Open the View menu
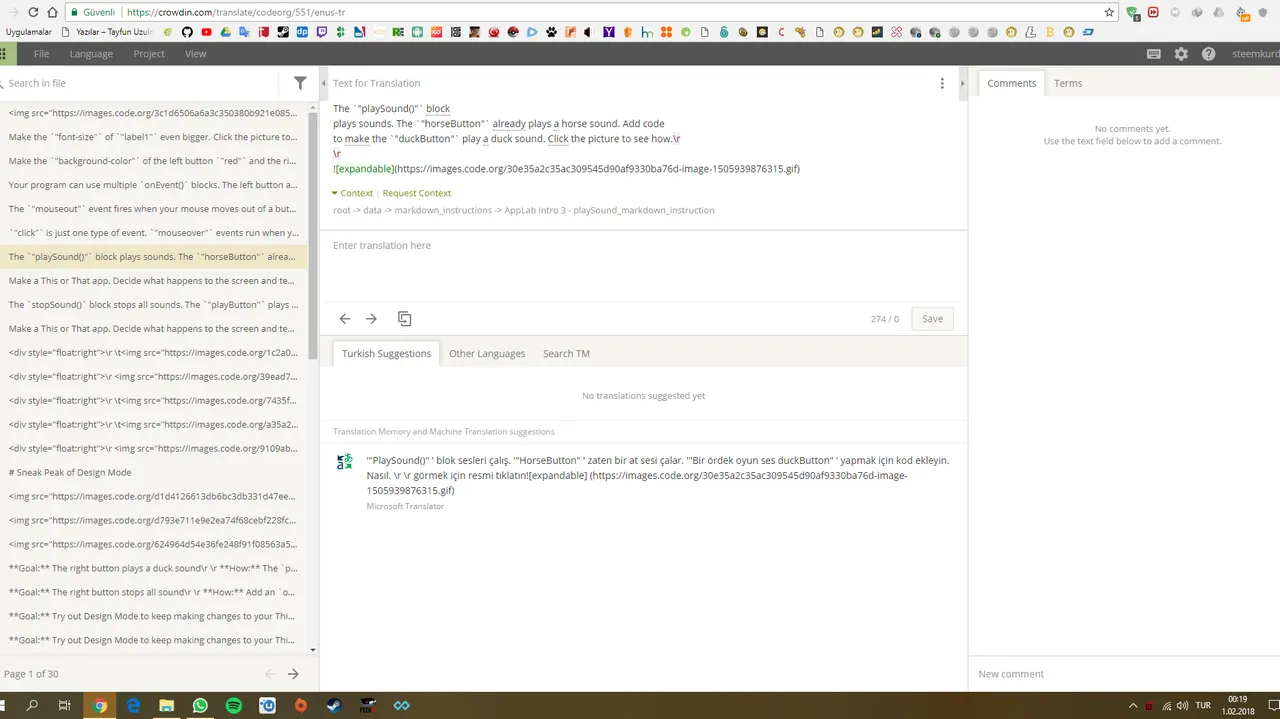 click(195, 54)
